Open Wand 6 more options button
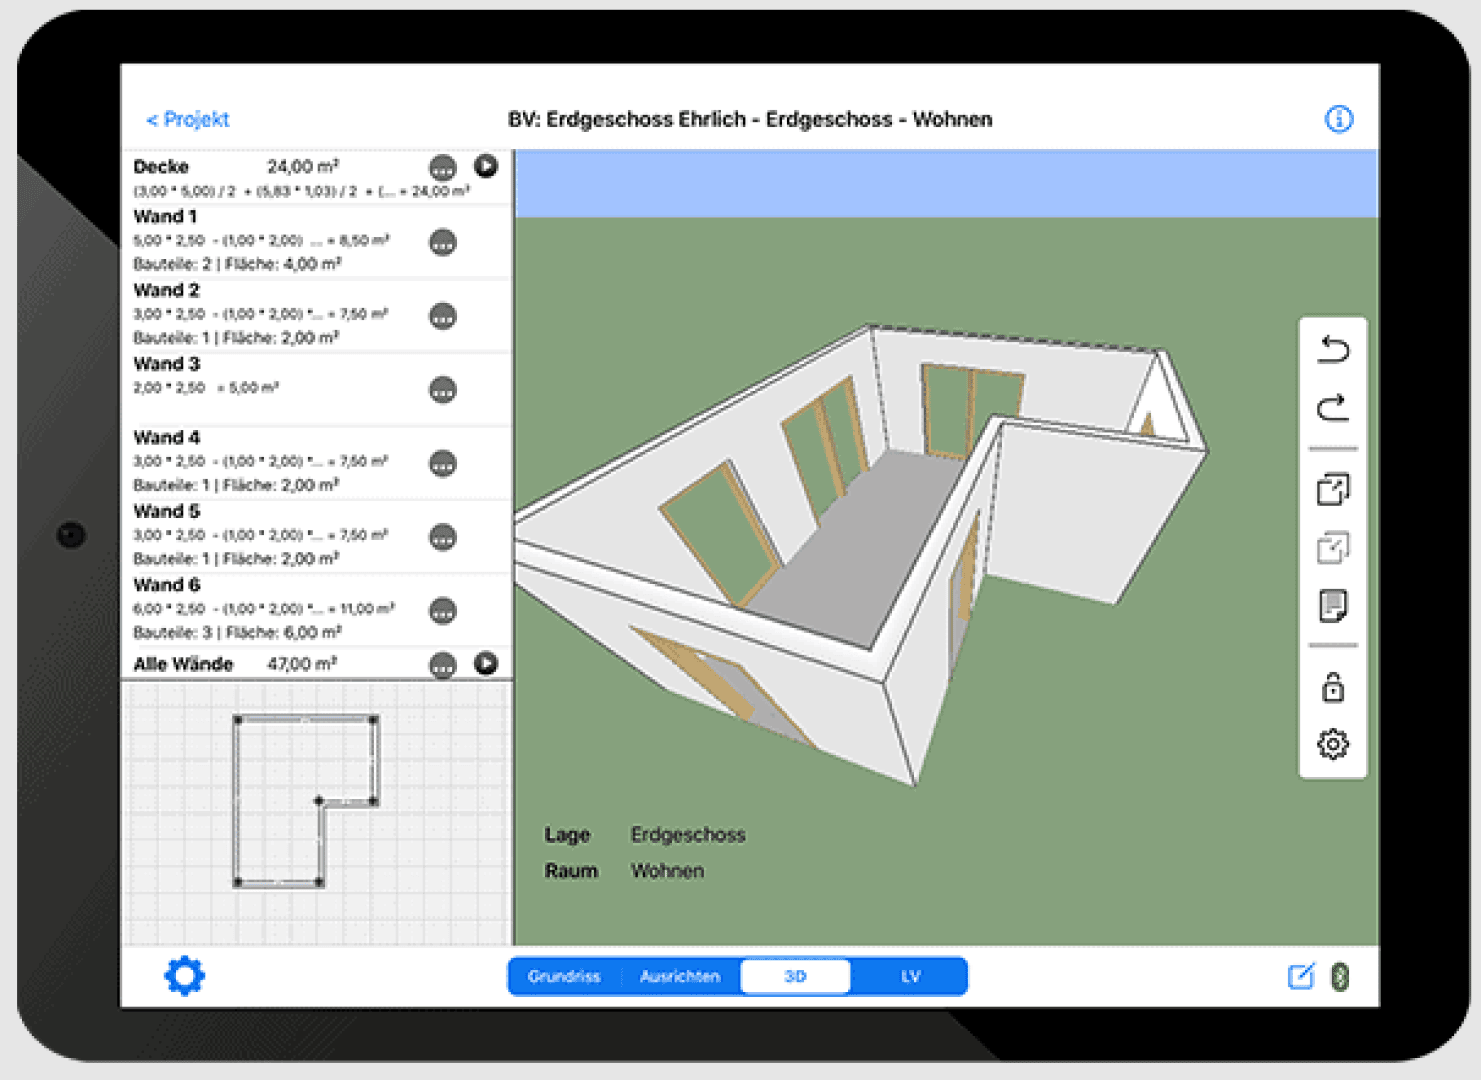This screenshot has width=1481, height=1080. 443,611
